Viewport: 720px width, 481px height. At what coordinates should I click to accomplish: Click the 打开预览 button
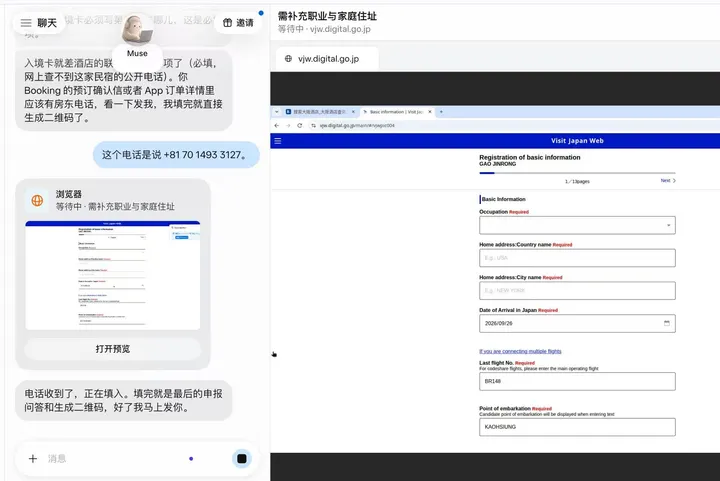113,349
